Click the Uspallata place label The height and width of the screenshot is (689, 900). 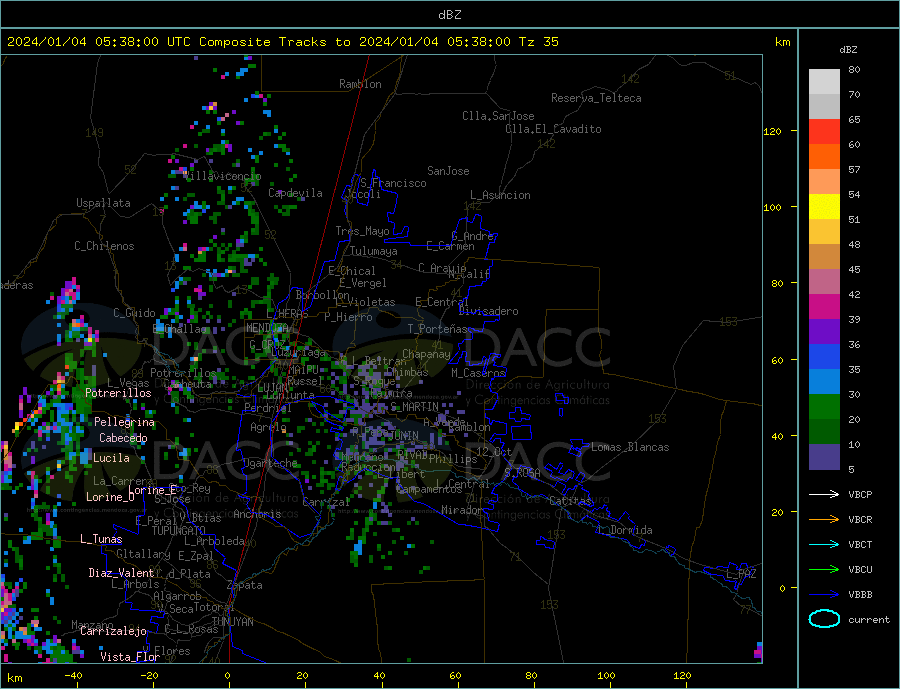pos(103,203)
